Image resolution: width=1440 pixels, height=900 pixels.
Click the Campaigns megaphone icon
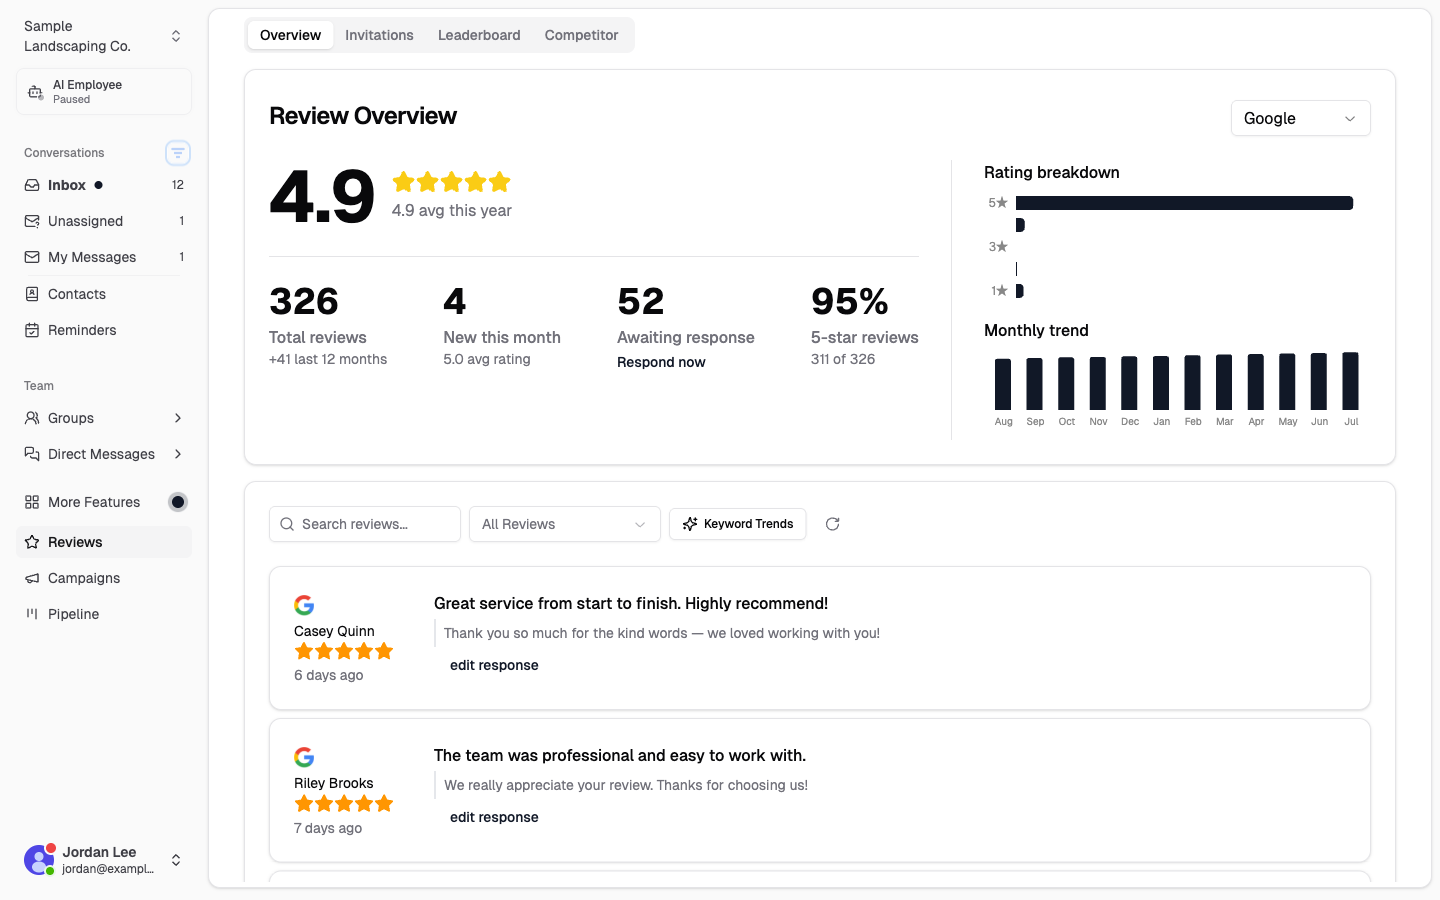pos(32,578)
